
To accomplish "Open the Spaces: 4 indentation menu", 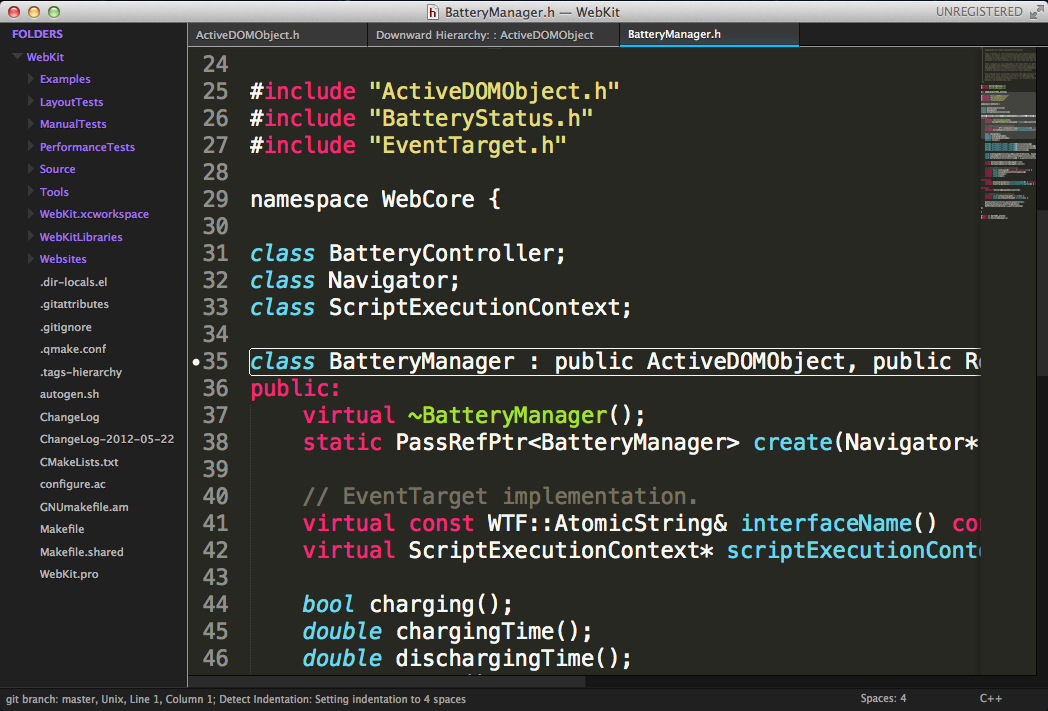I will (x=884, y=698).
